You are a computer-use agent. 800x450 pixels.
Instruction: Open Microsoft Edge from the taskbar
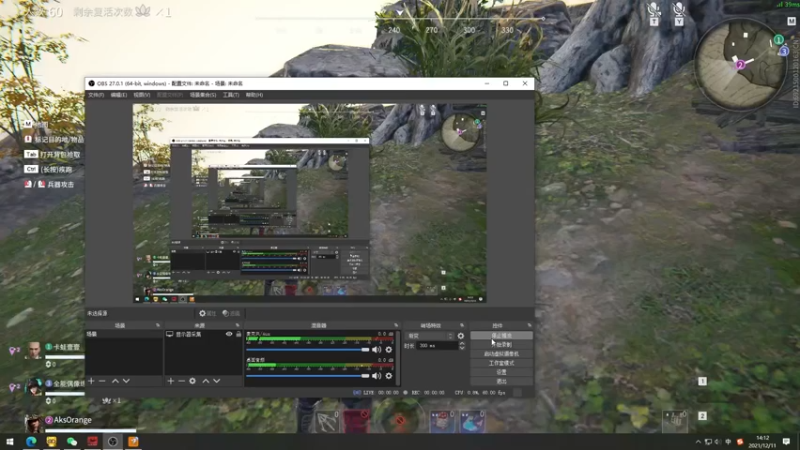tap(31, 441)
